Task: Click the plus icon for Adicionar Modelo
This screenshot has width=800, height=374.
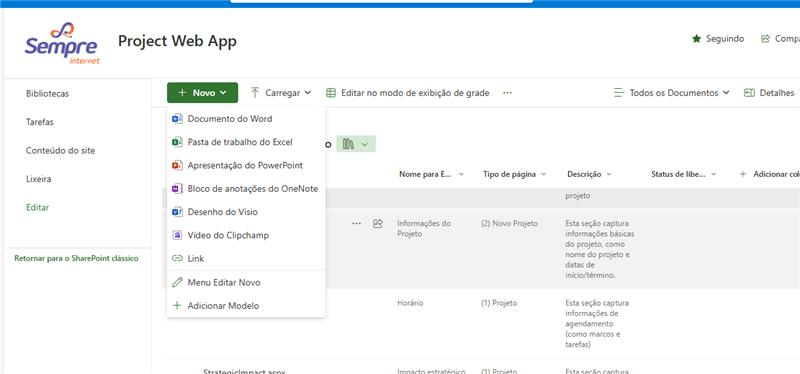Action: tap(177, 306)
